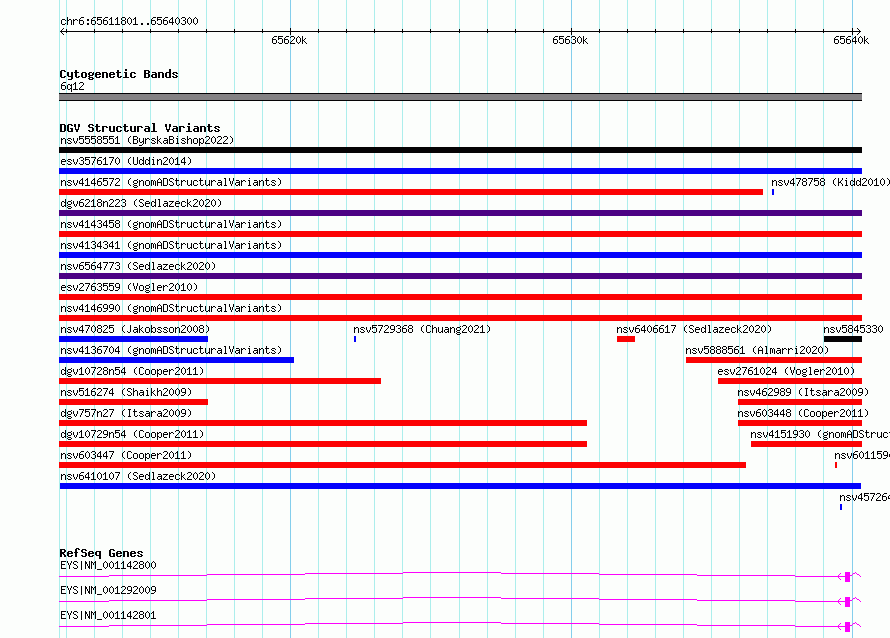Open esv2761024 (Vogler2010) label
The image size is (890, 638).
tap(786, 371)
